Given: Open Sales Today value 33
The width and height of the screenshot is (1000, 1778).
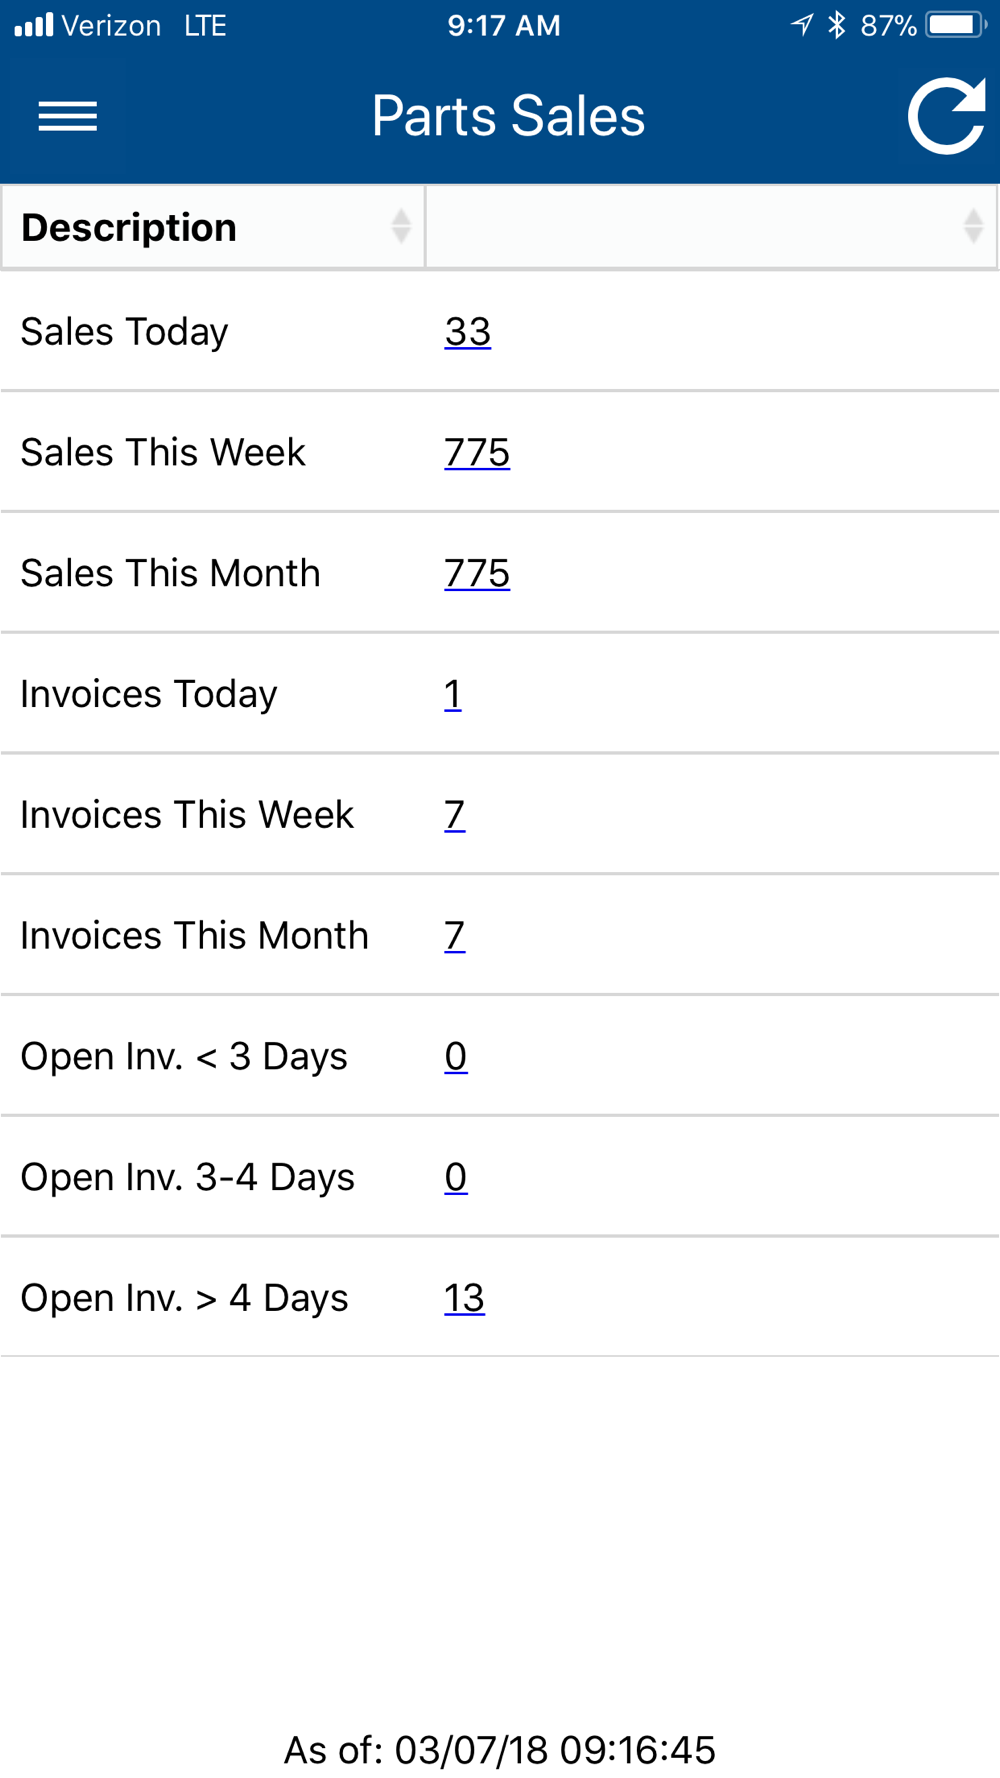Looking at the screenshot, I should click(467, 332).
